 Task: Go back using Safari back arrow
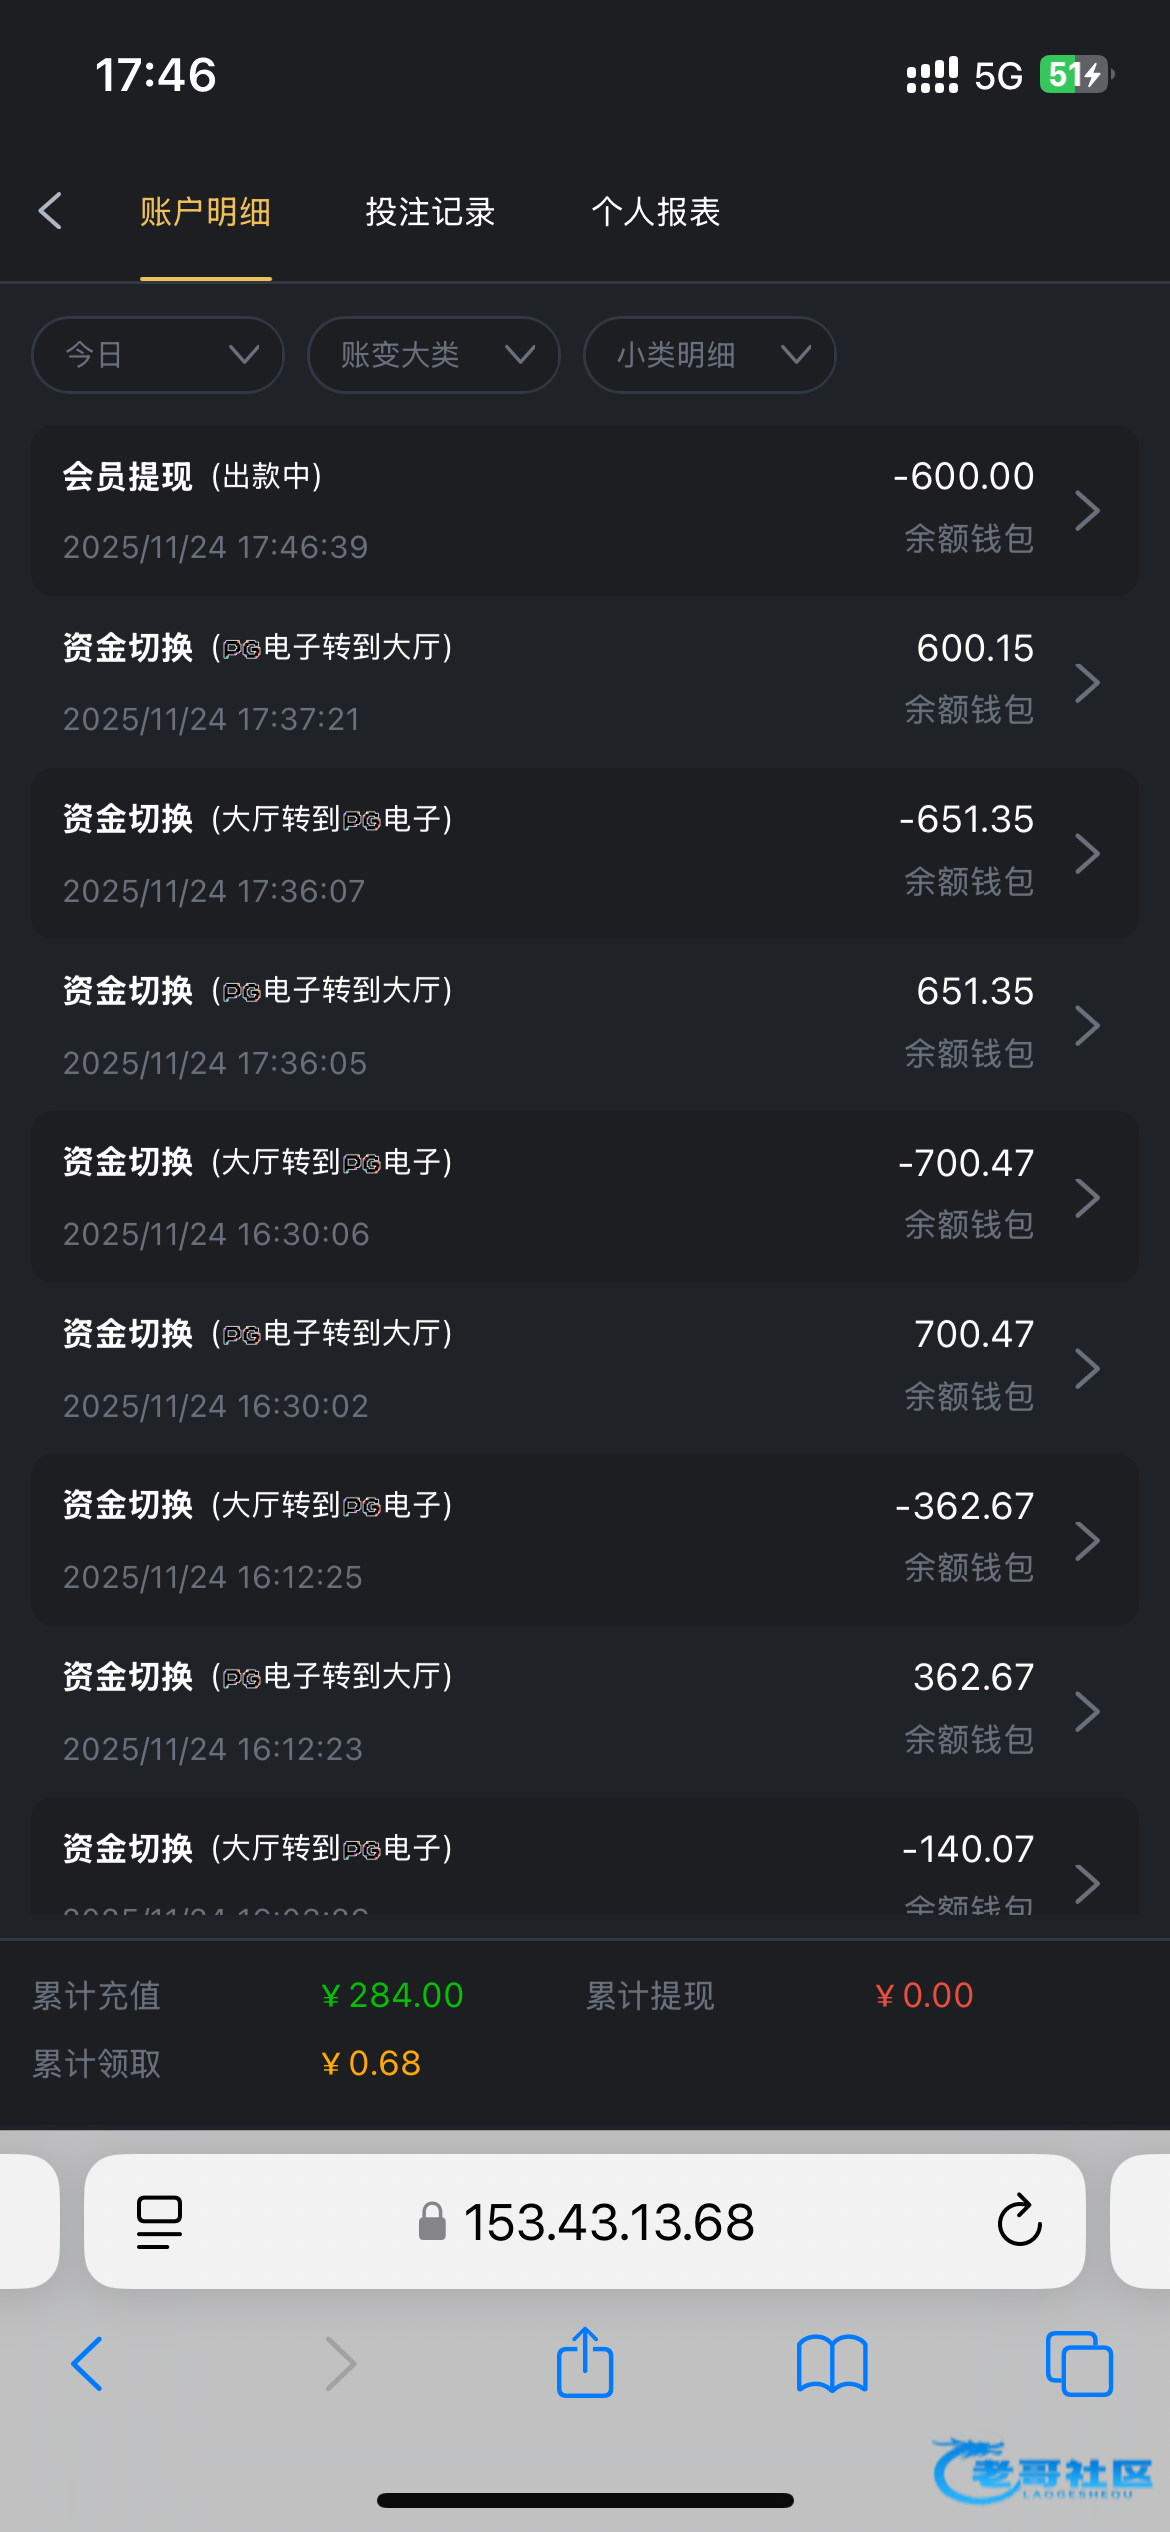(87, 2364)
